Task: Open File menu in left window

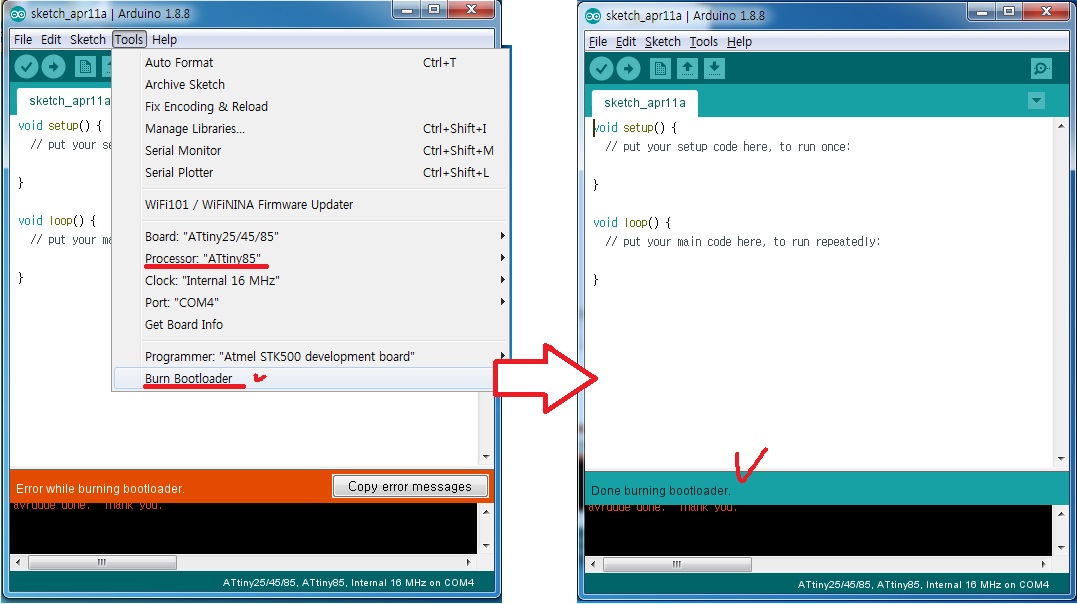Action: (23, 40)
